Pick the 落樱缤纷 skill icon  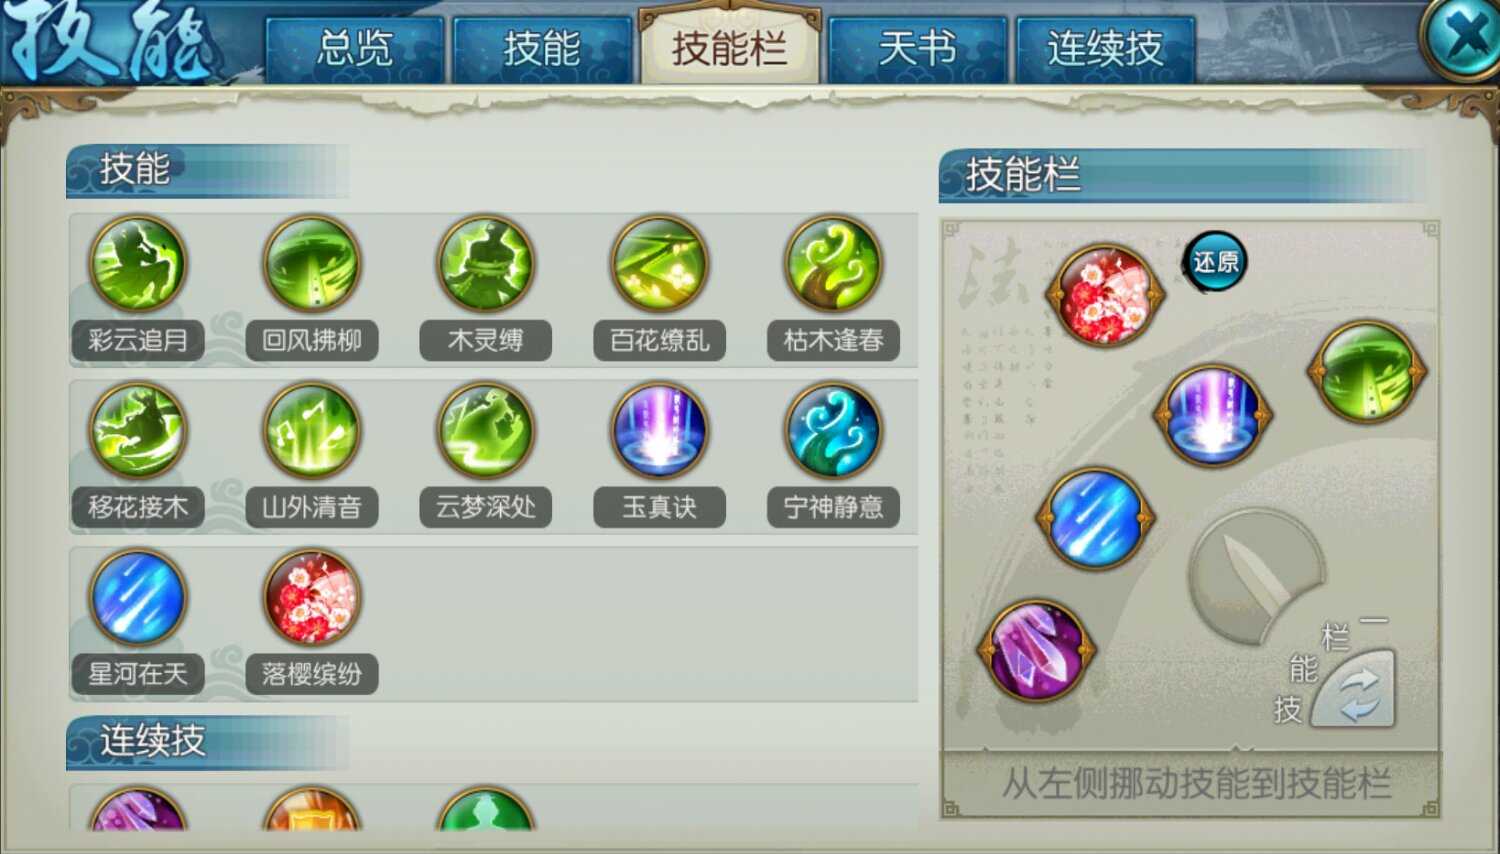click(x=312, y=598)
